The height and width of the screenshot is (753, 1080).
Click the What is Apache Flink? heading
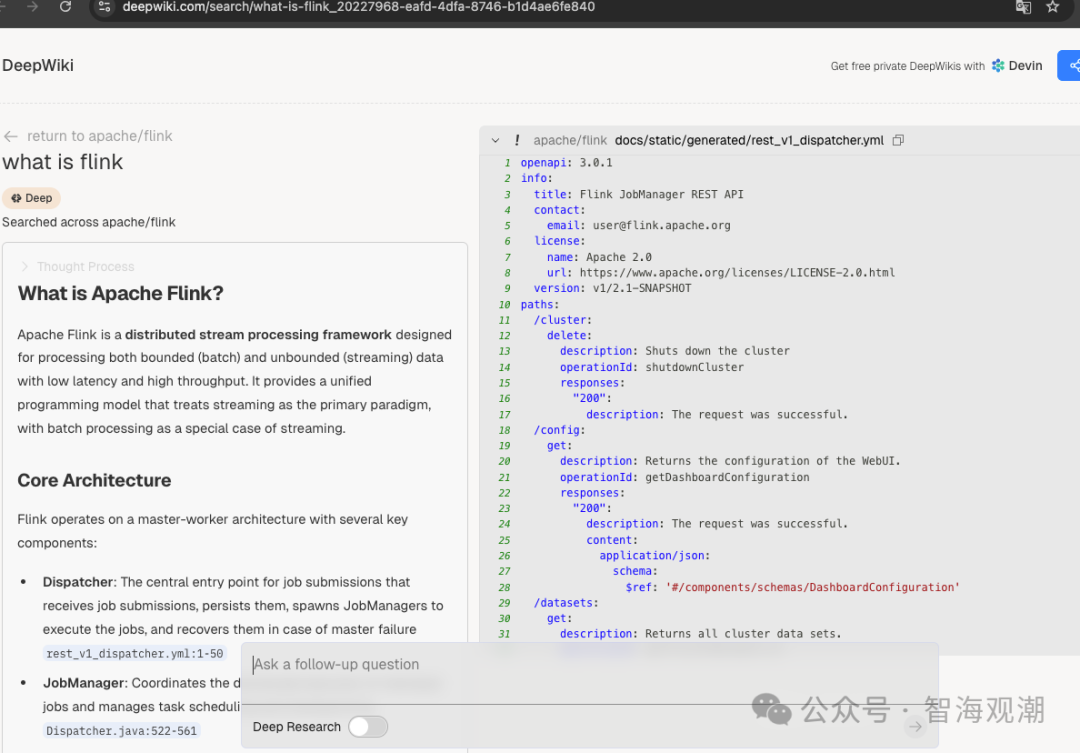tap(121, 293)
